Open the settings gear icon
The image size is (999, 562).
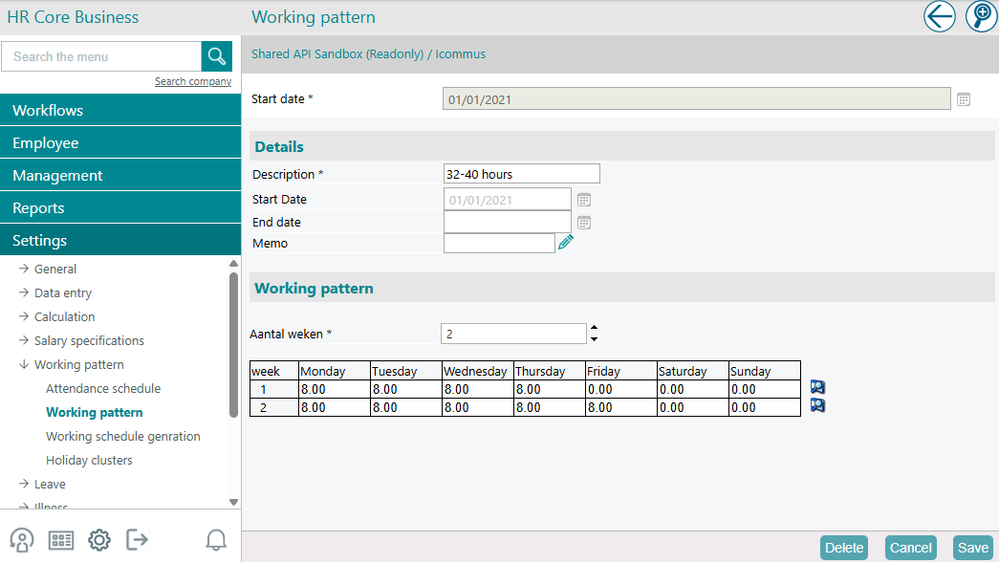click(99, 540)
